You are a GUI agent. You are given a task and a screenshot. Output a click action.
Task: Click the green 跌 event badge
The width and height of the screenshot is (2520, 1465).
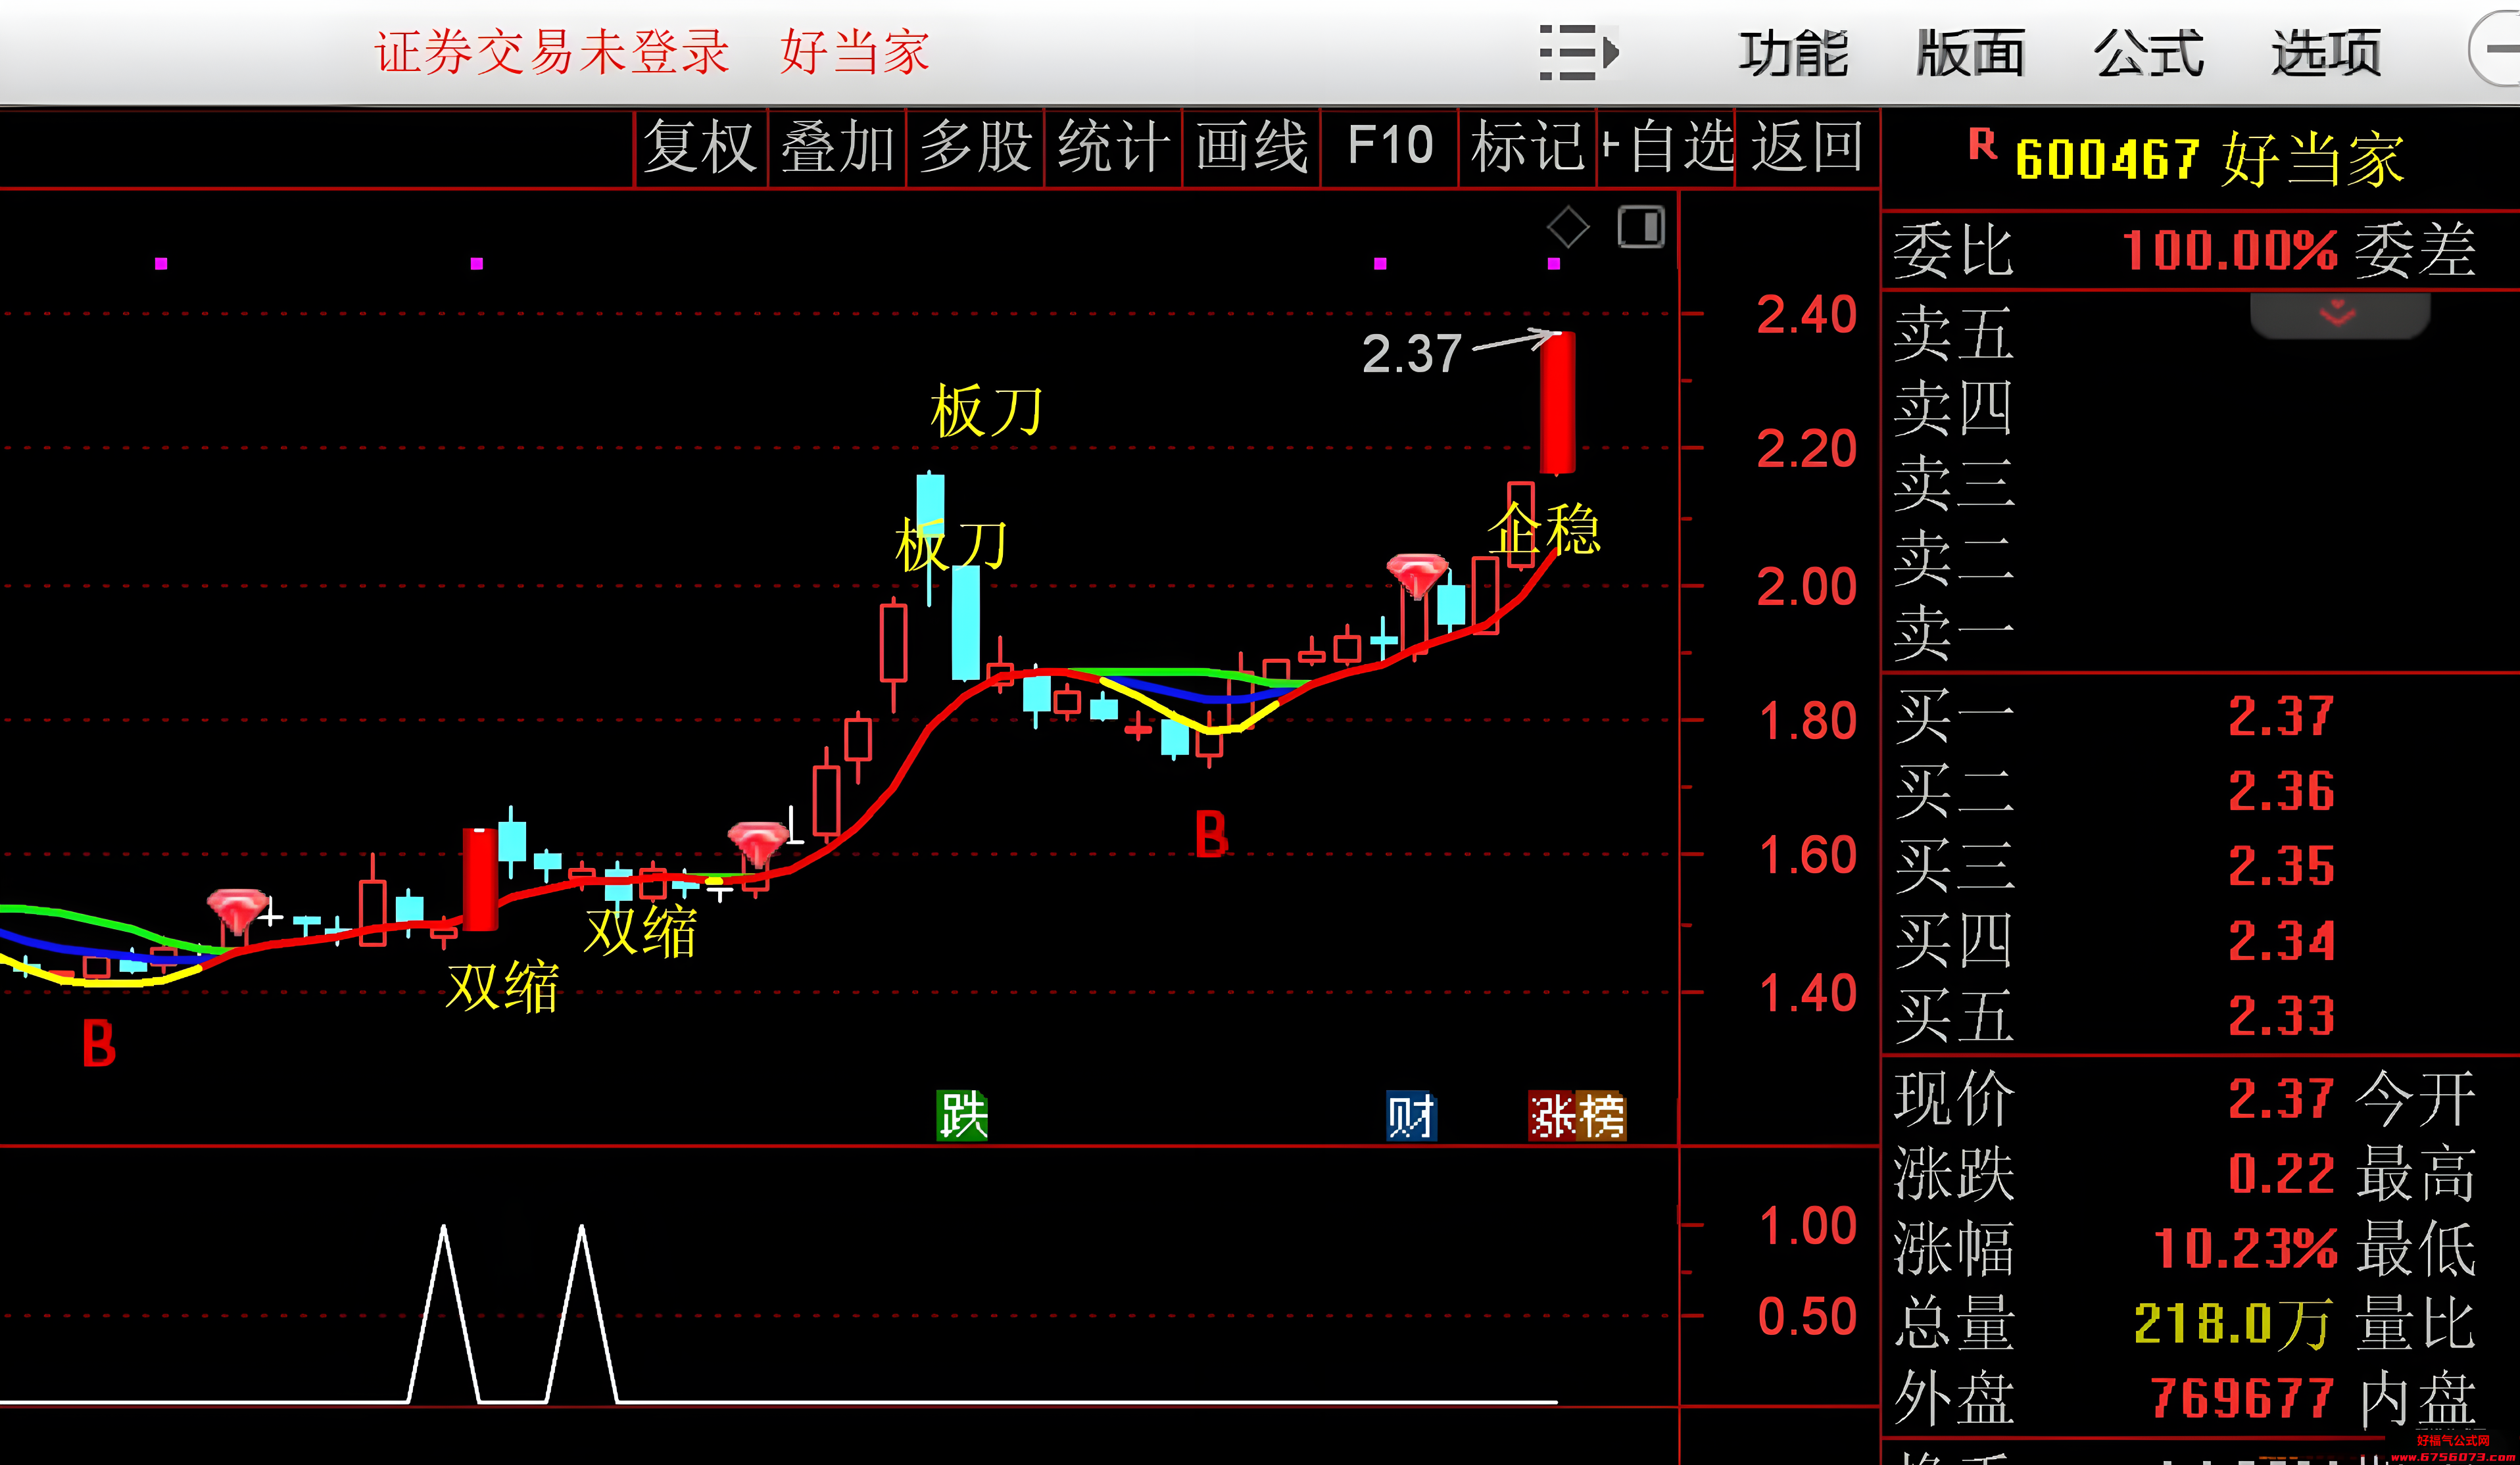tap(962, 1115)
